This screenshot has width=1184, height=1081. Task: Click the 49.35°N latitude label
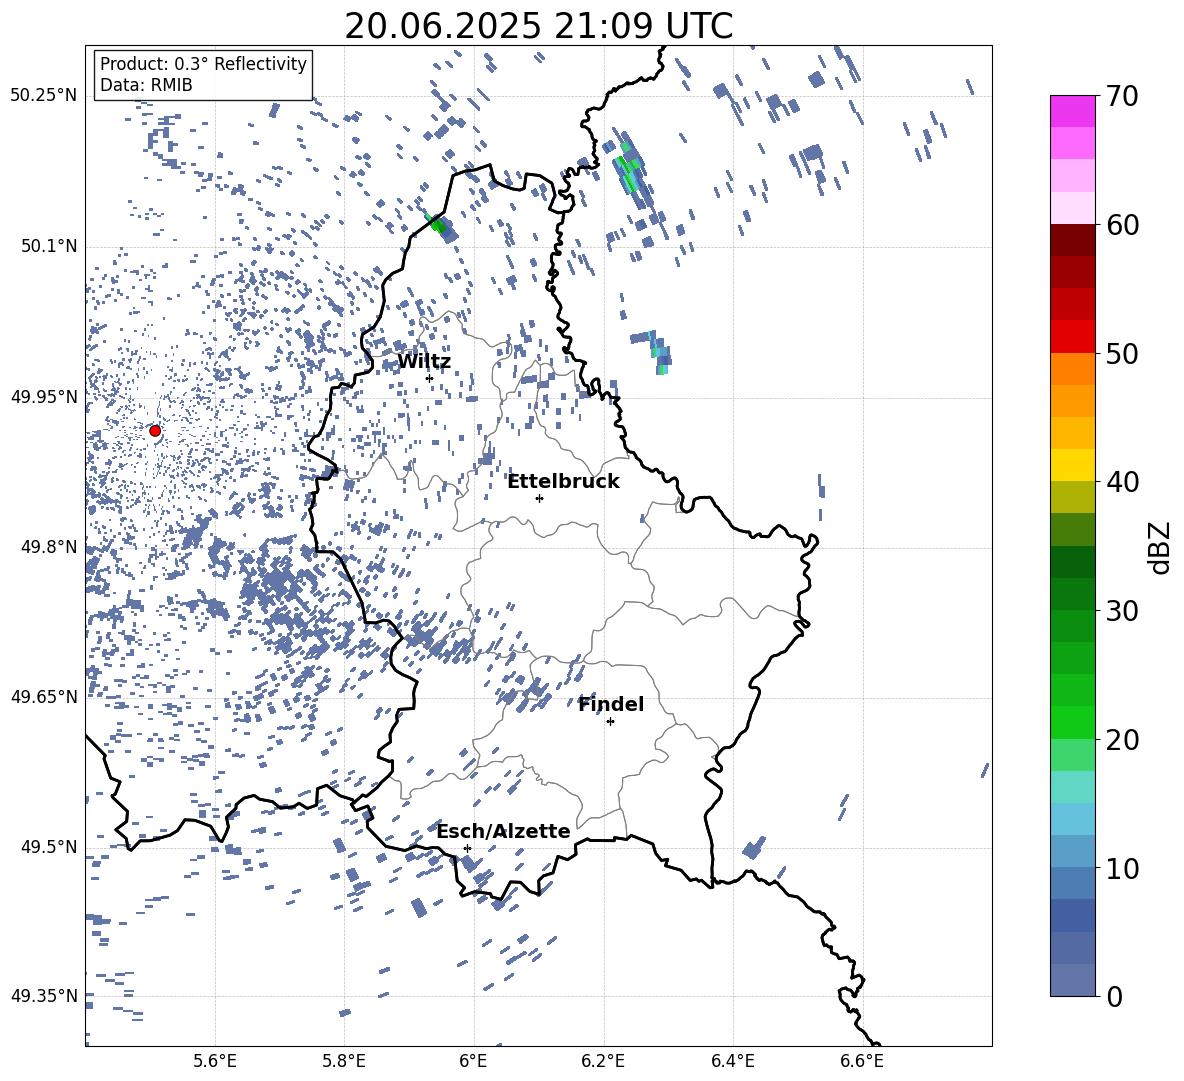coord(44,996)
